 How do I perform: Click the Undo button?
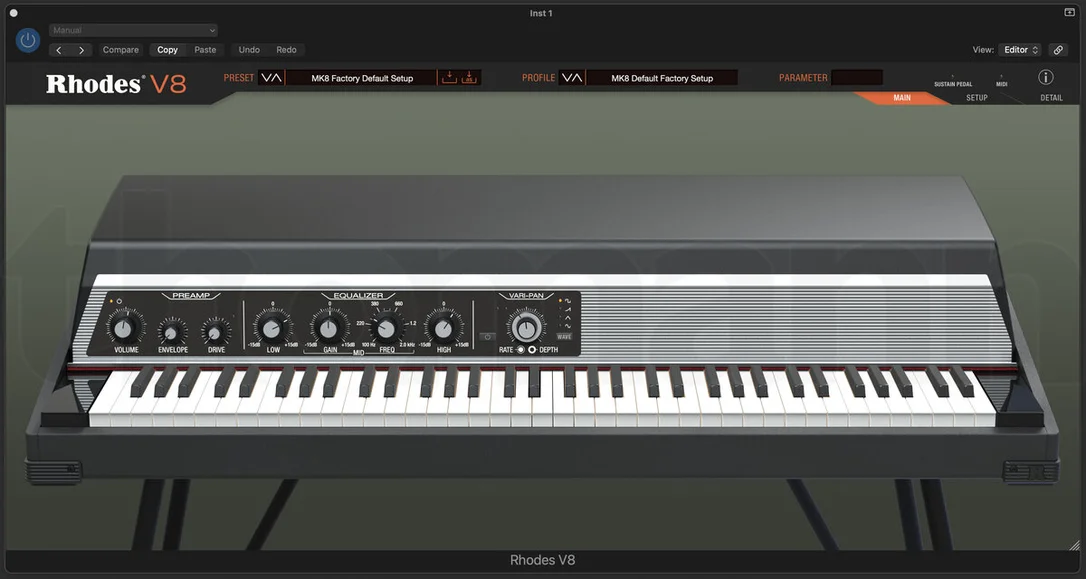(249, 50)
